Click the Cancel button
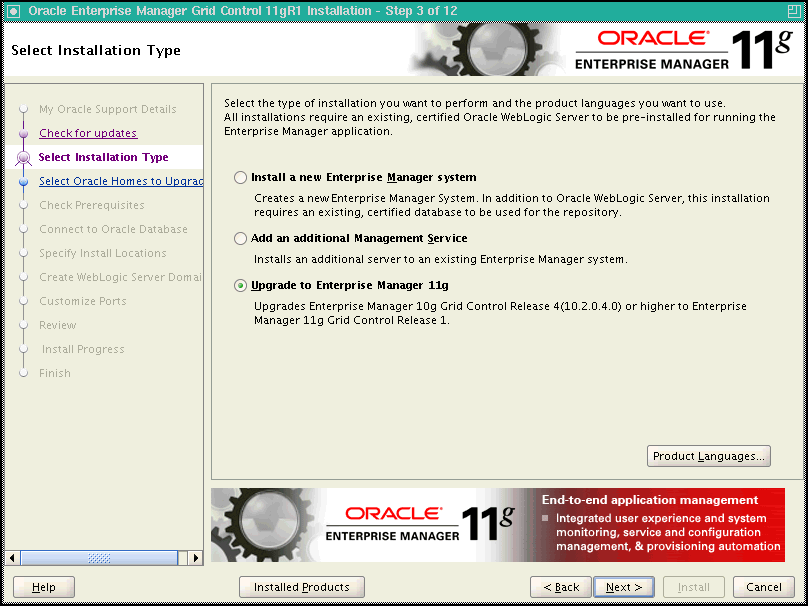 pos(764,587)
